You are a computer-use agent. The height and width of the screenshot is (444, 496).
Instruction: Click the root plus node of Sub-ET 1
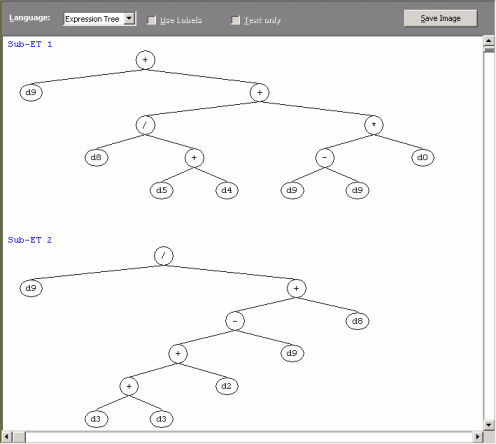(145, 60)
